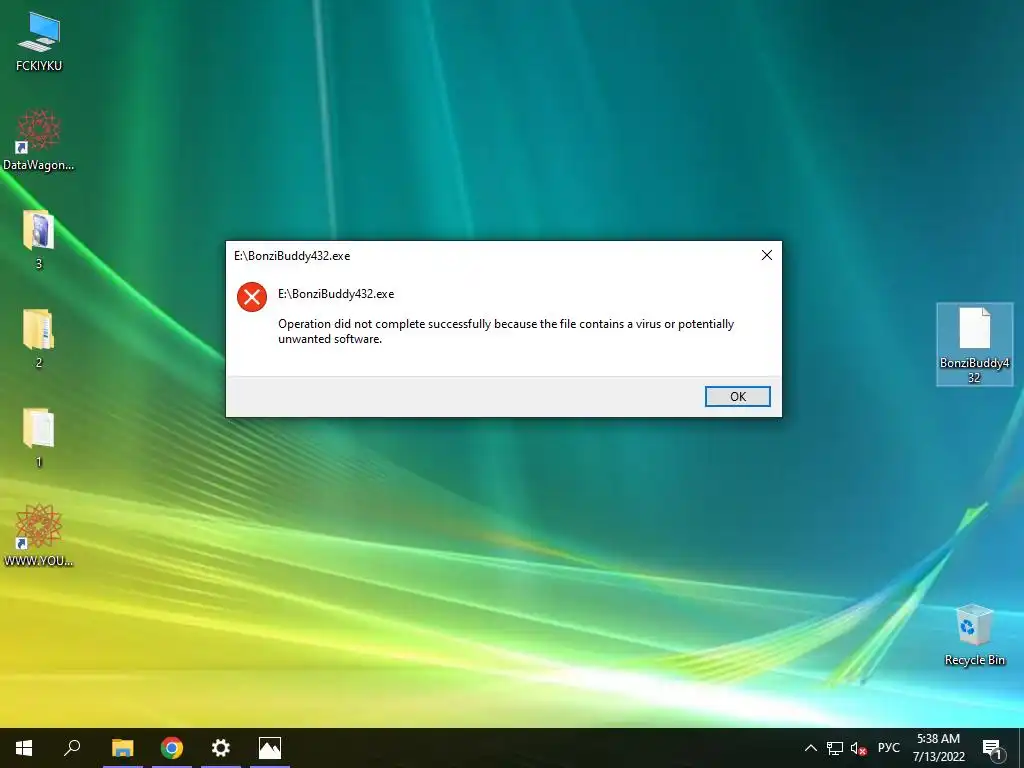
Task: Select the FCKIYKU computer desktop icon
Action: pyautogui.click(x=39, y=41)
